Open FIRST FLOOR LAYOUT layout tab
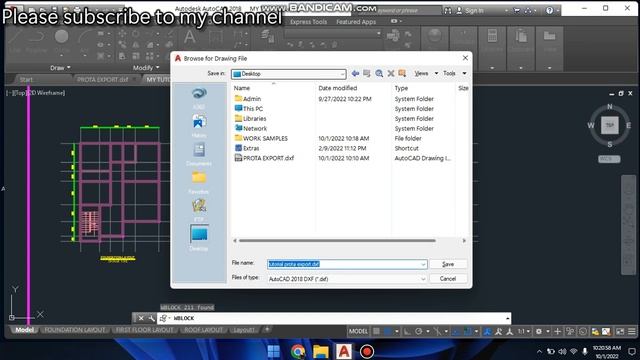The image size is (640, 360). [145, 330]
